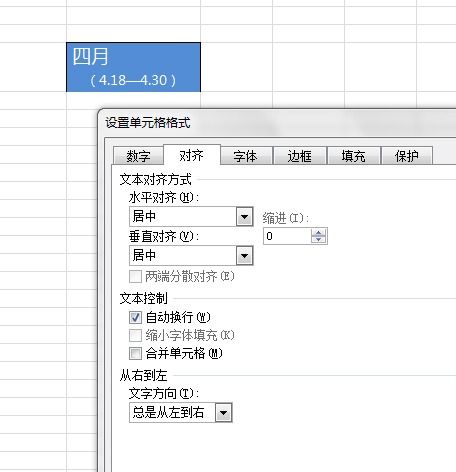This screenshot has height=472, width=456.
Task: Click the 设置单元格格式 dialog title
Action: pos(148,123)
